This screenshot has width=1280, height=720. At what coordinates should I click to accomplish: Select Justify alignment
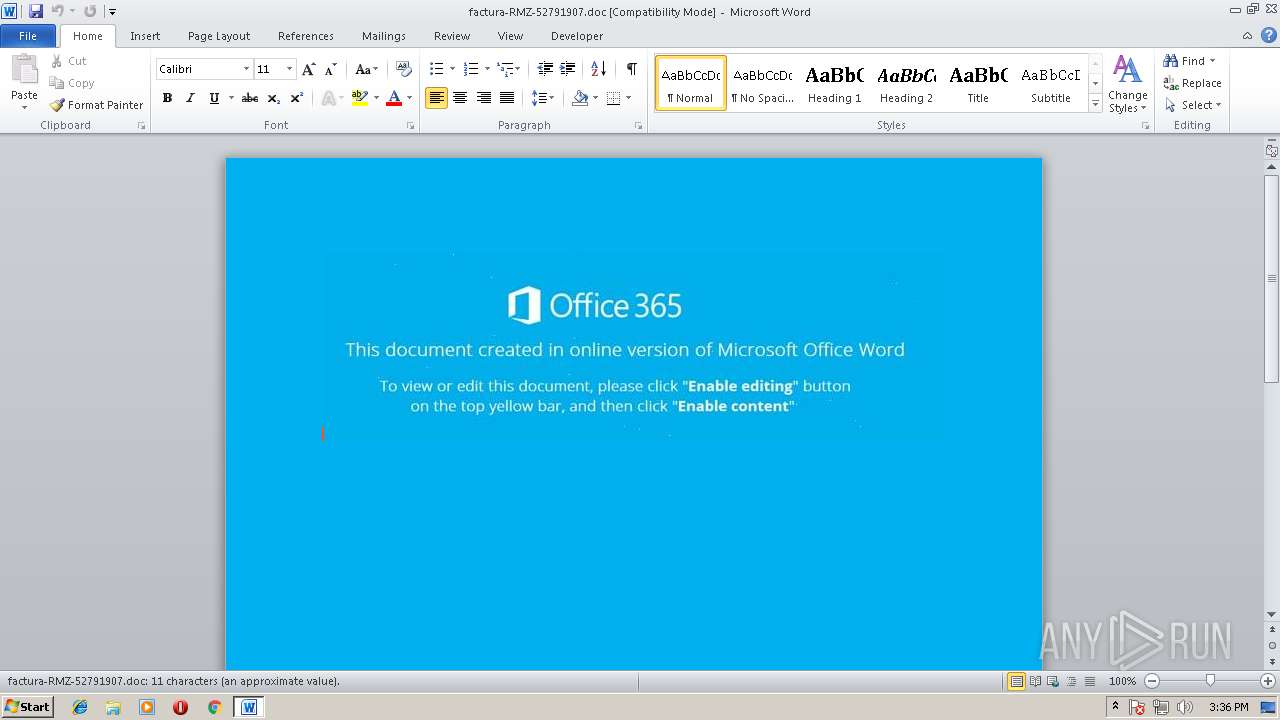(507, 98)
